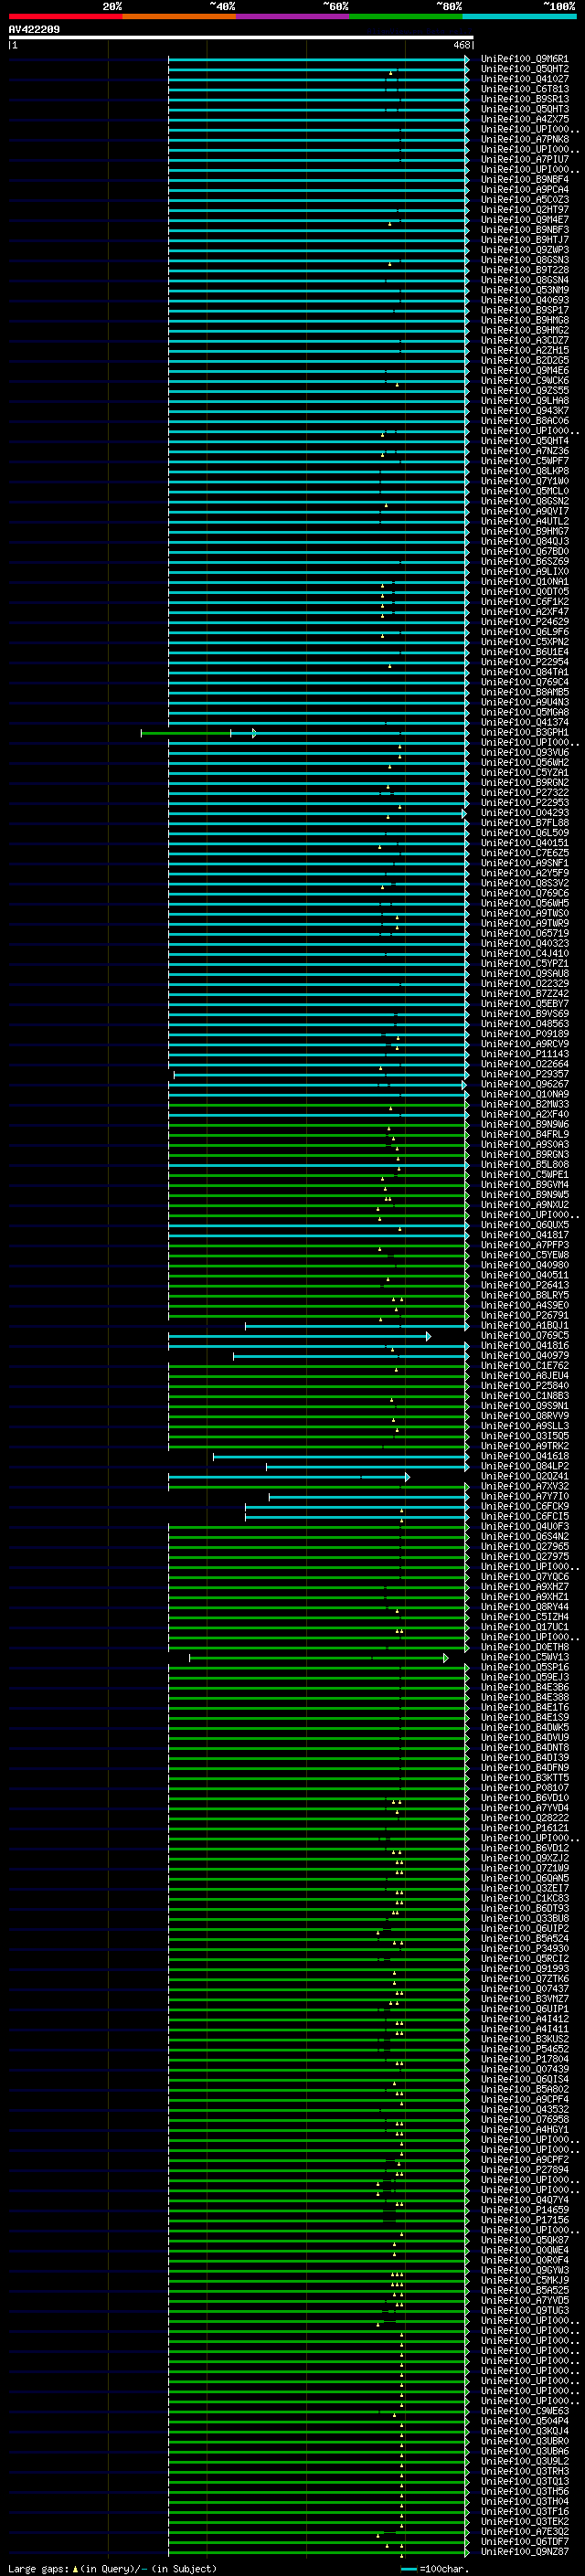Click the red ~20% identity legend segment

tap(65, 16)
